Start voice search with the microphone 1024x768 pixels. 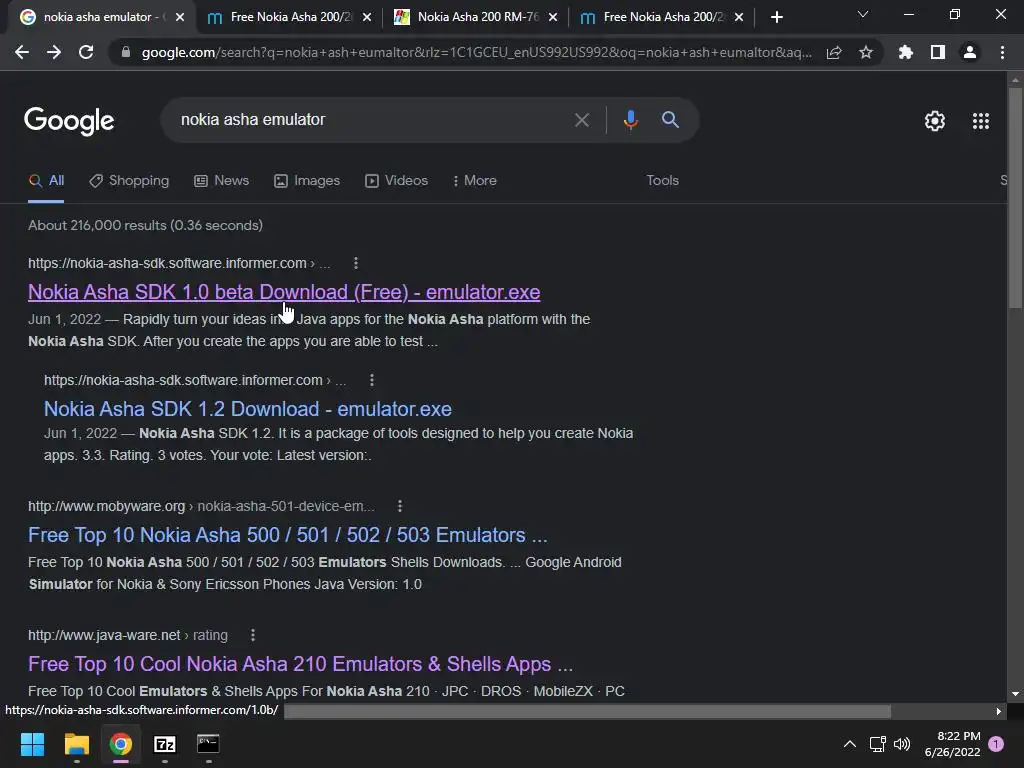tap(630, 120)
